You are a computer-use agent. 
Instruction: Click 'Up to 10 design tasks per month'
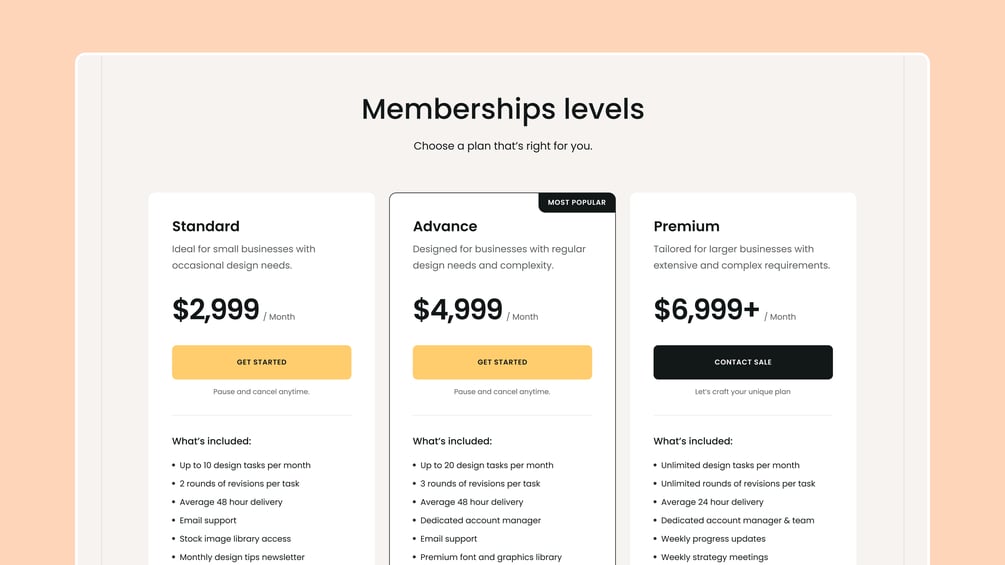245,465
